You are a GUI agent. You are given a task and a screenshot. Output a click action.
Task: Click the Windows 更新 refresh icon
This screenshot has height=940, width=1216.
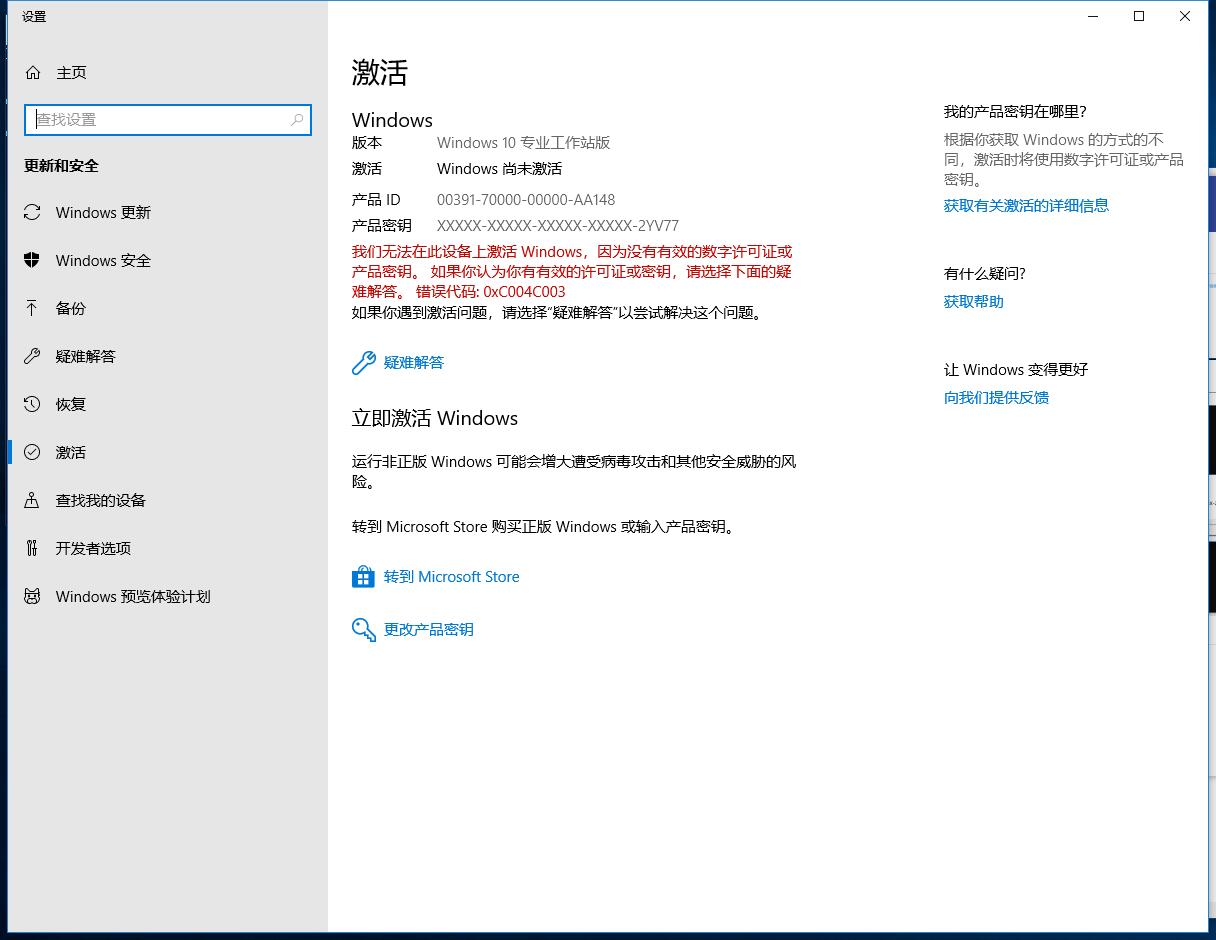32,213
